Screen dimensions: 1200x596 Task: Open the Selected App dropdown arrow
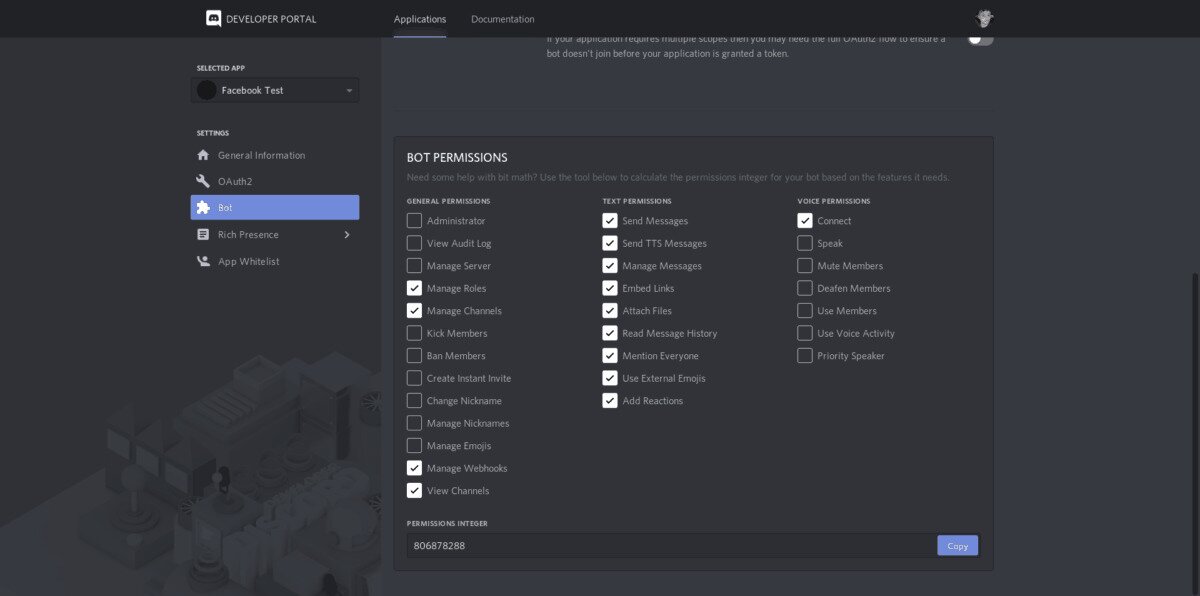click(x=349, y=91)
